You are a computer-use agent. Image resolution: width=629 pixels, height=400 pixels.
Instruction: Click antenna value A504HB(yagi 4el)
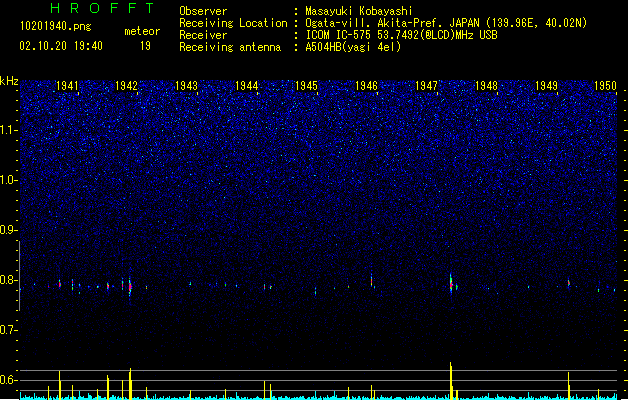tap(353, 47)
